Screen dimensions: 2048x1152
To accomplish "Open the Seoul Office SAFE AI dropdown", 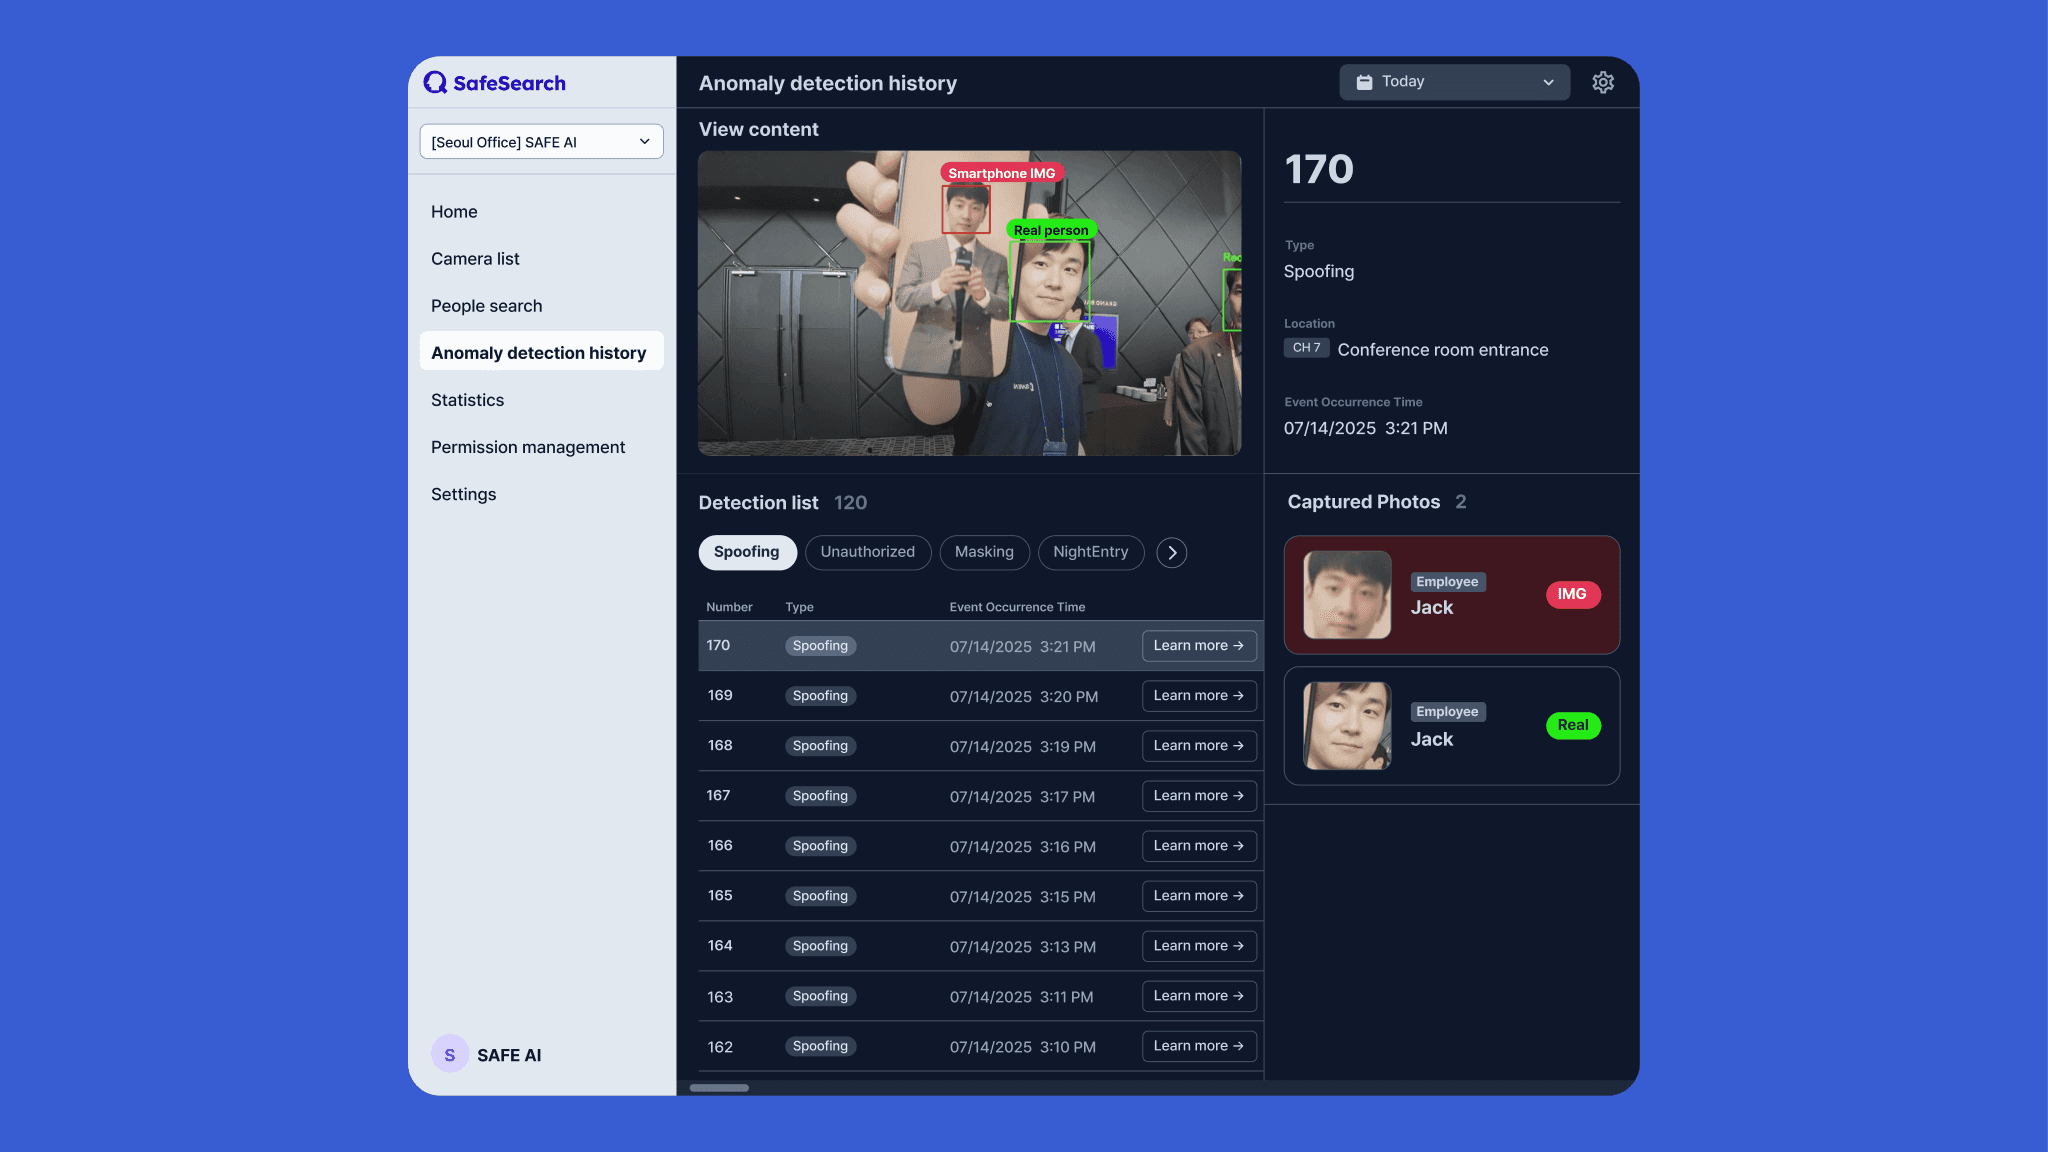I will pos(541,142).
